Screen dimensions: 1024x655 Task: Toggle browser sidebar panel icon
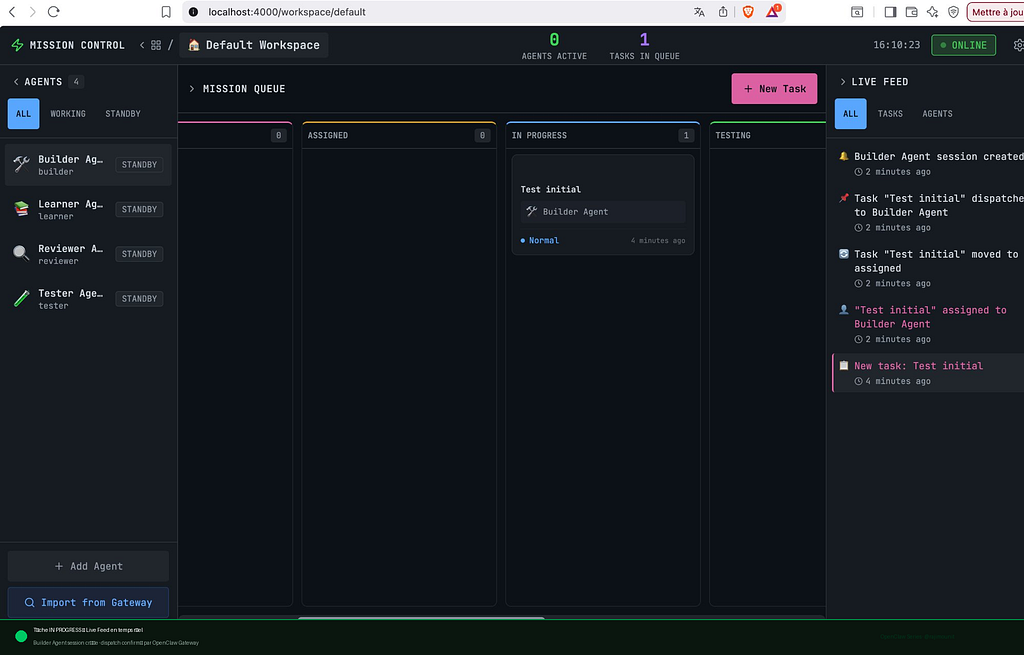(x=890, y=12)
